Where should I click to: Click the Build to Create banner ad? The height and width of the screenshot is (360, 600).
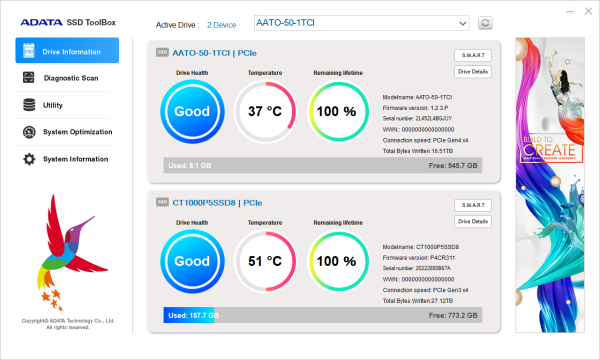click(550, 185)
